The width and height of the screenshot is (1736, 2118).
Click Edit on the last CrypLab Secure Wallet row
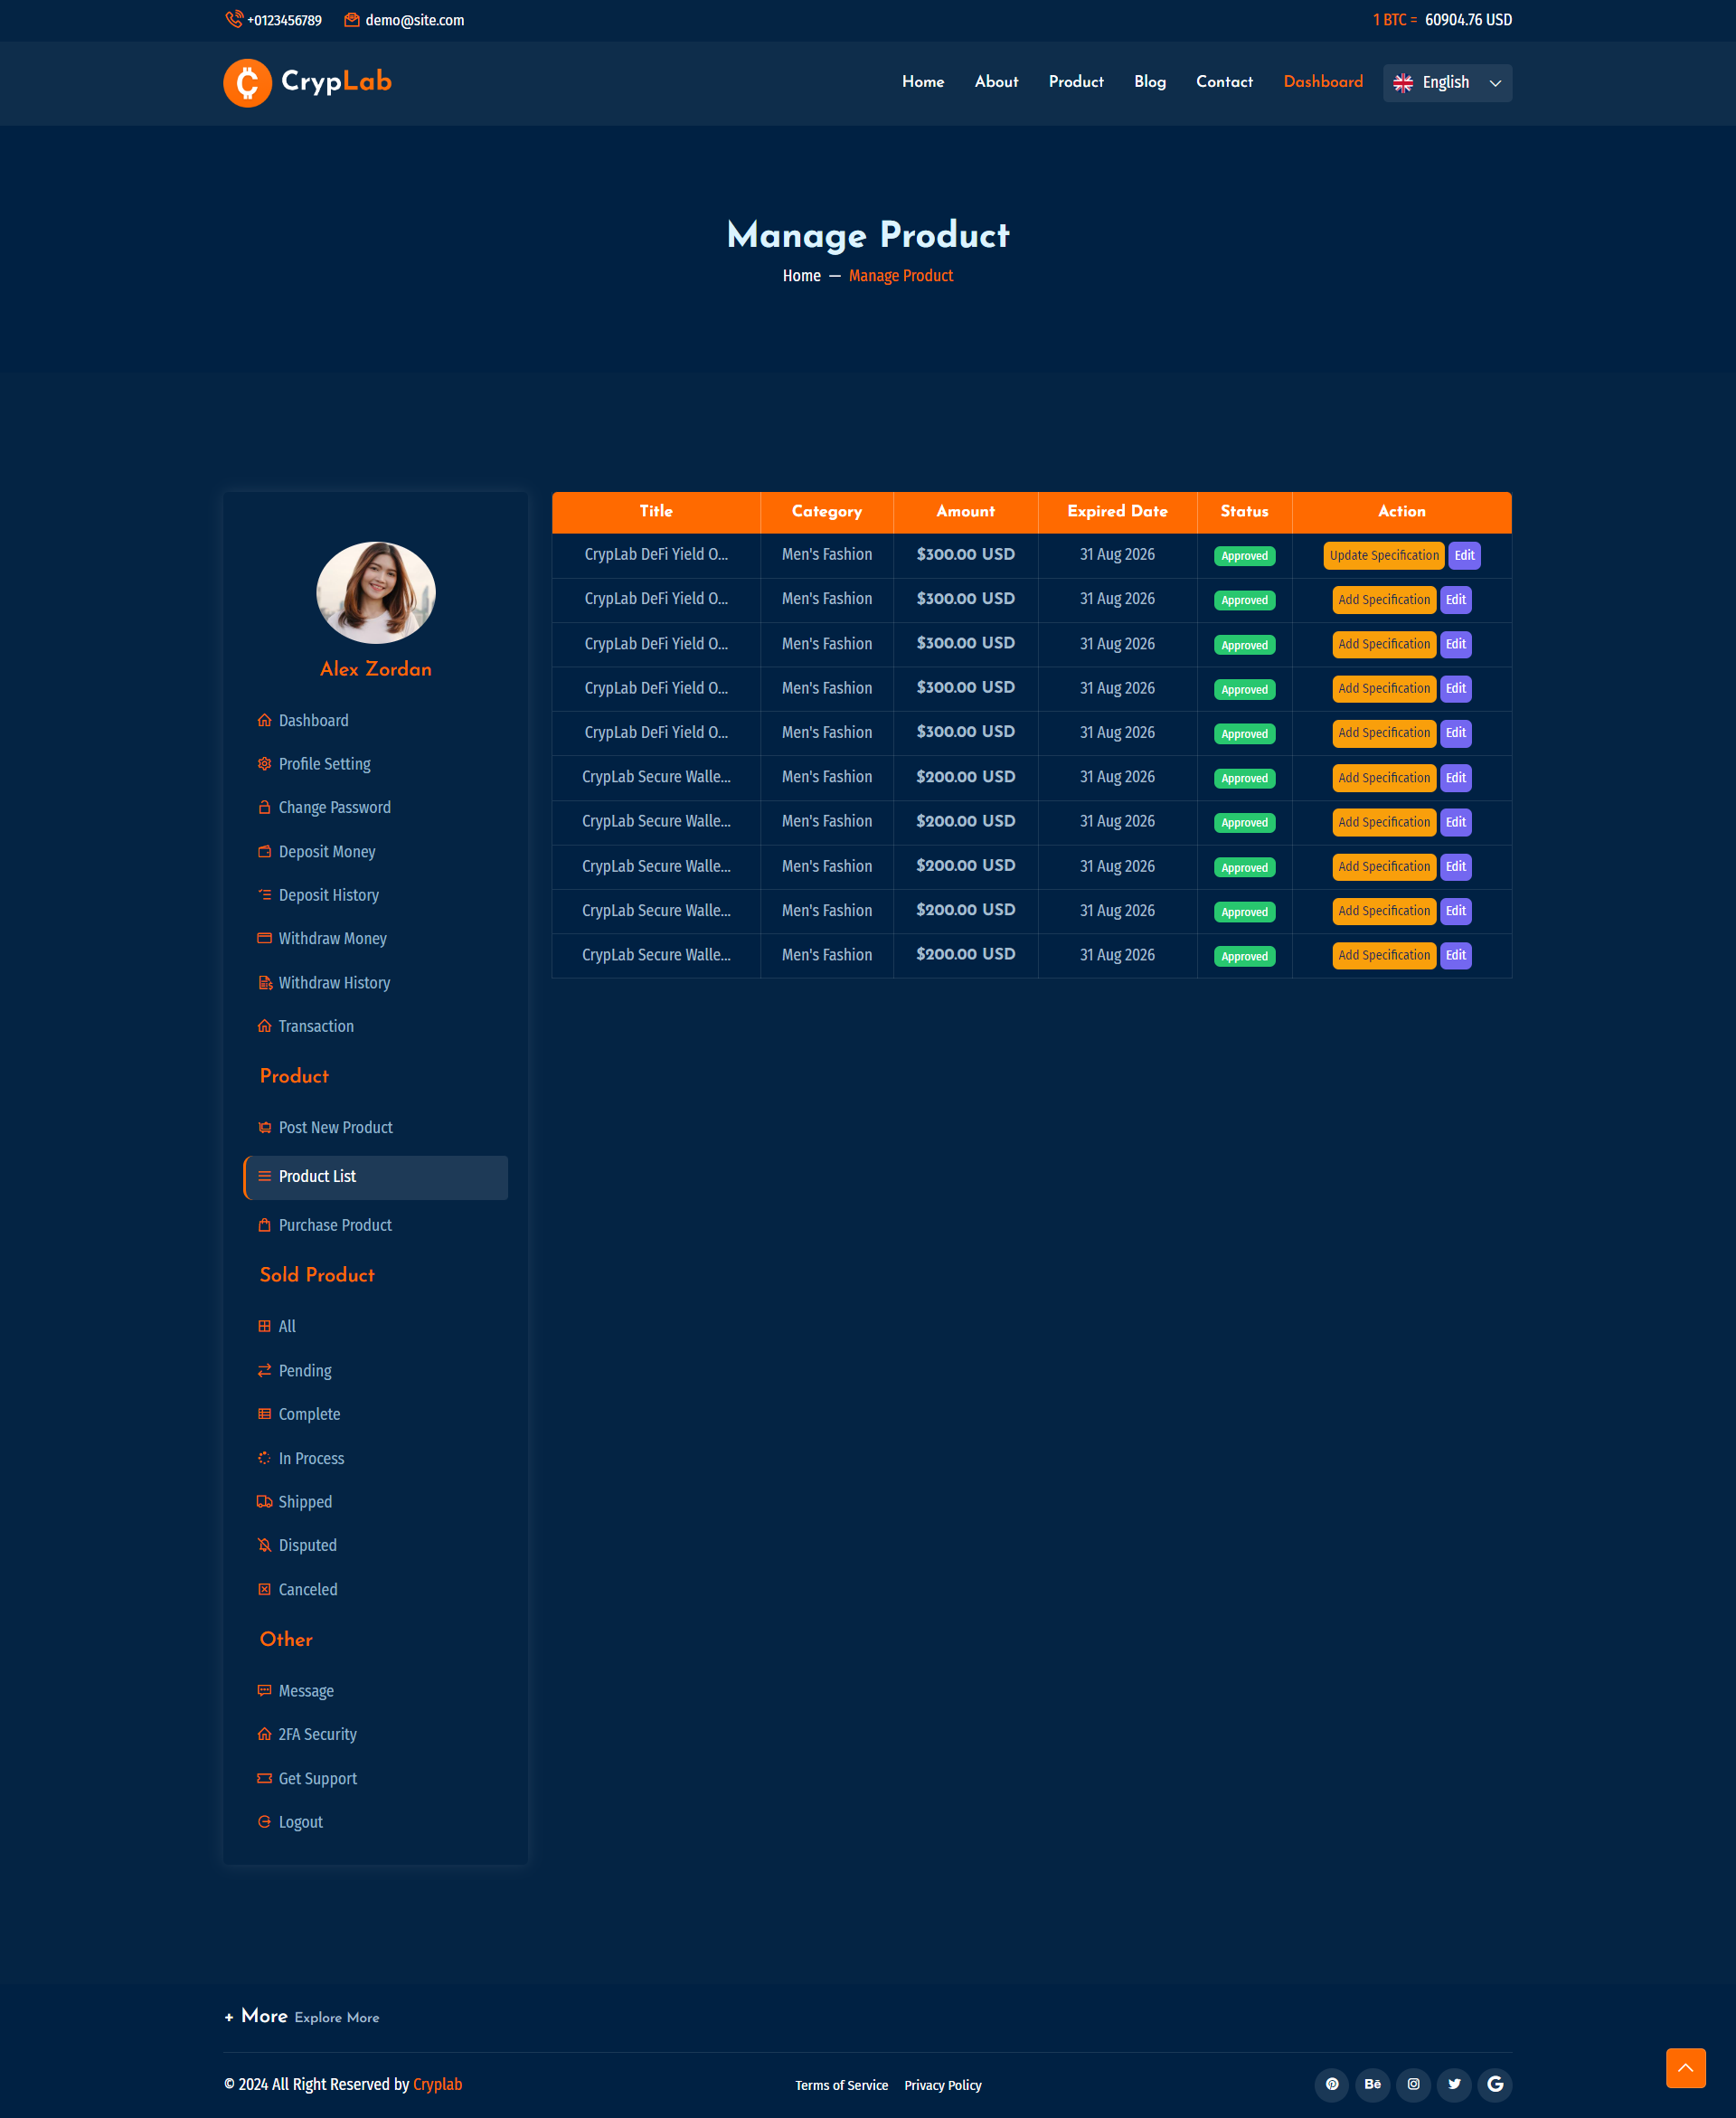1456,955
